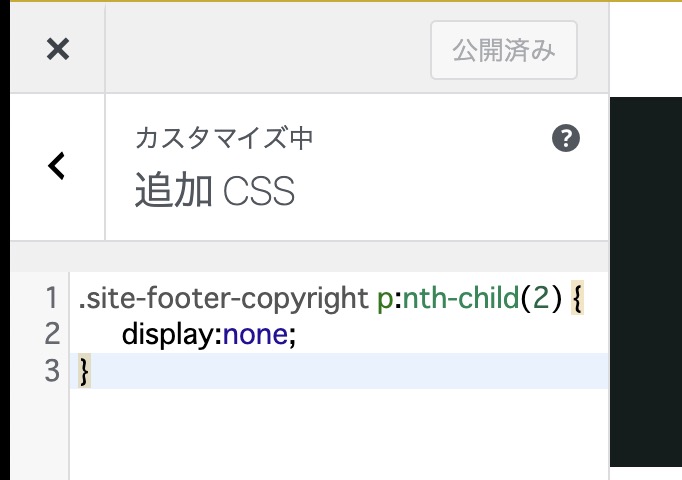Image resolution: width=682 pixels, height=480 pixels.
Task: Click the 追加 CSS section heading
Action: click(215, 190)
